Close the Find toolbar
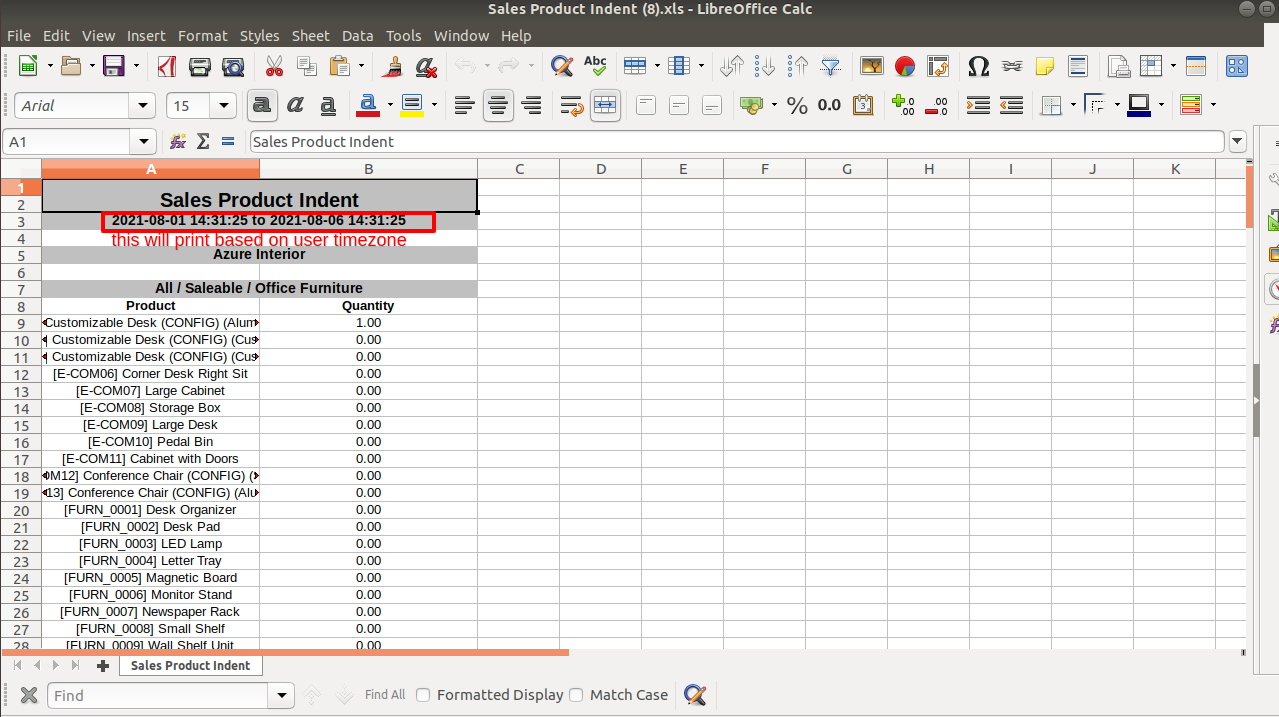Viewport: 1279px width, 717px height. [29, 695]
